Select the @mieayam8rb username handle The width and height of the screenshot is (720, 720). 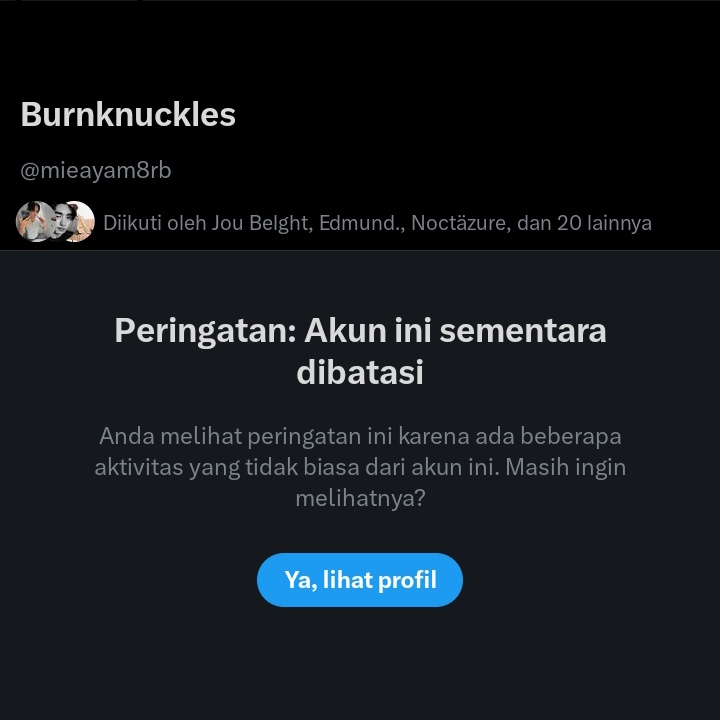(x=96, y=170)
